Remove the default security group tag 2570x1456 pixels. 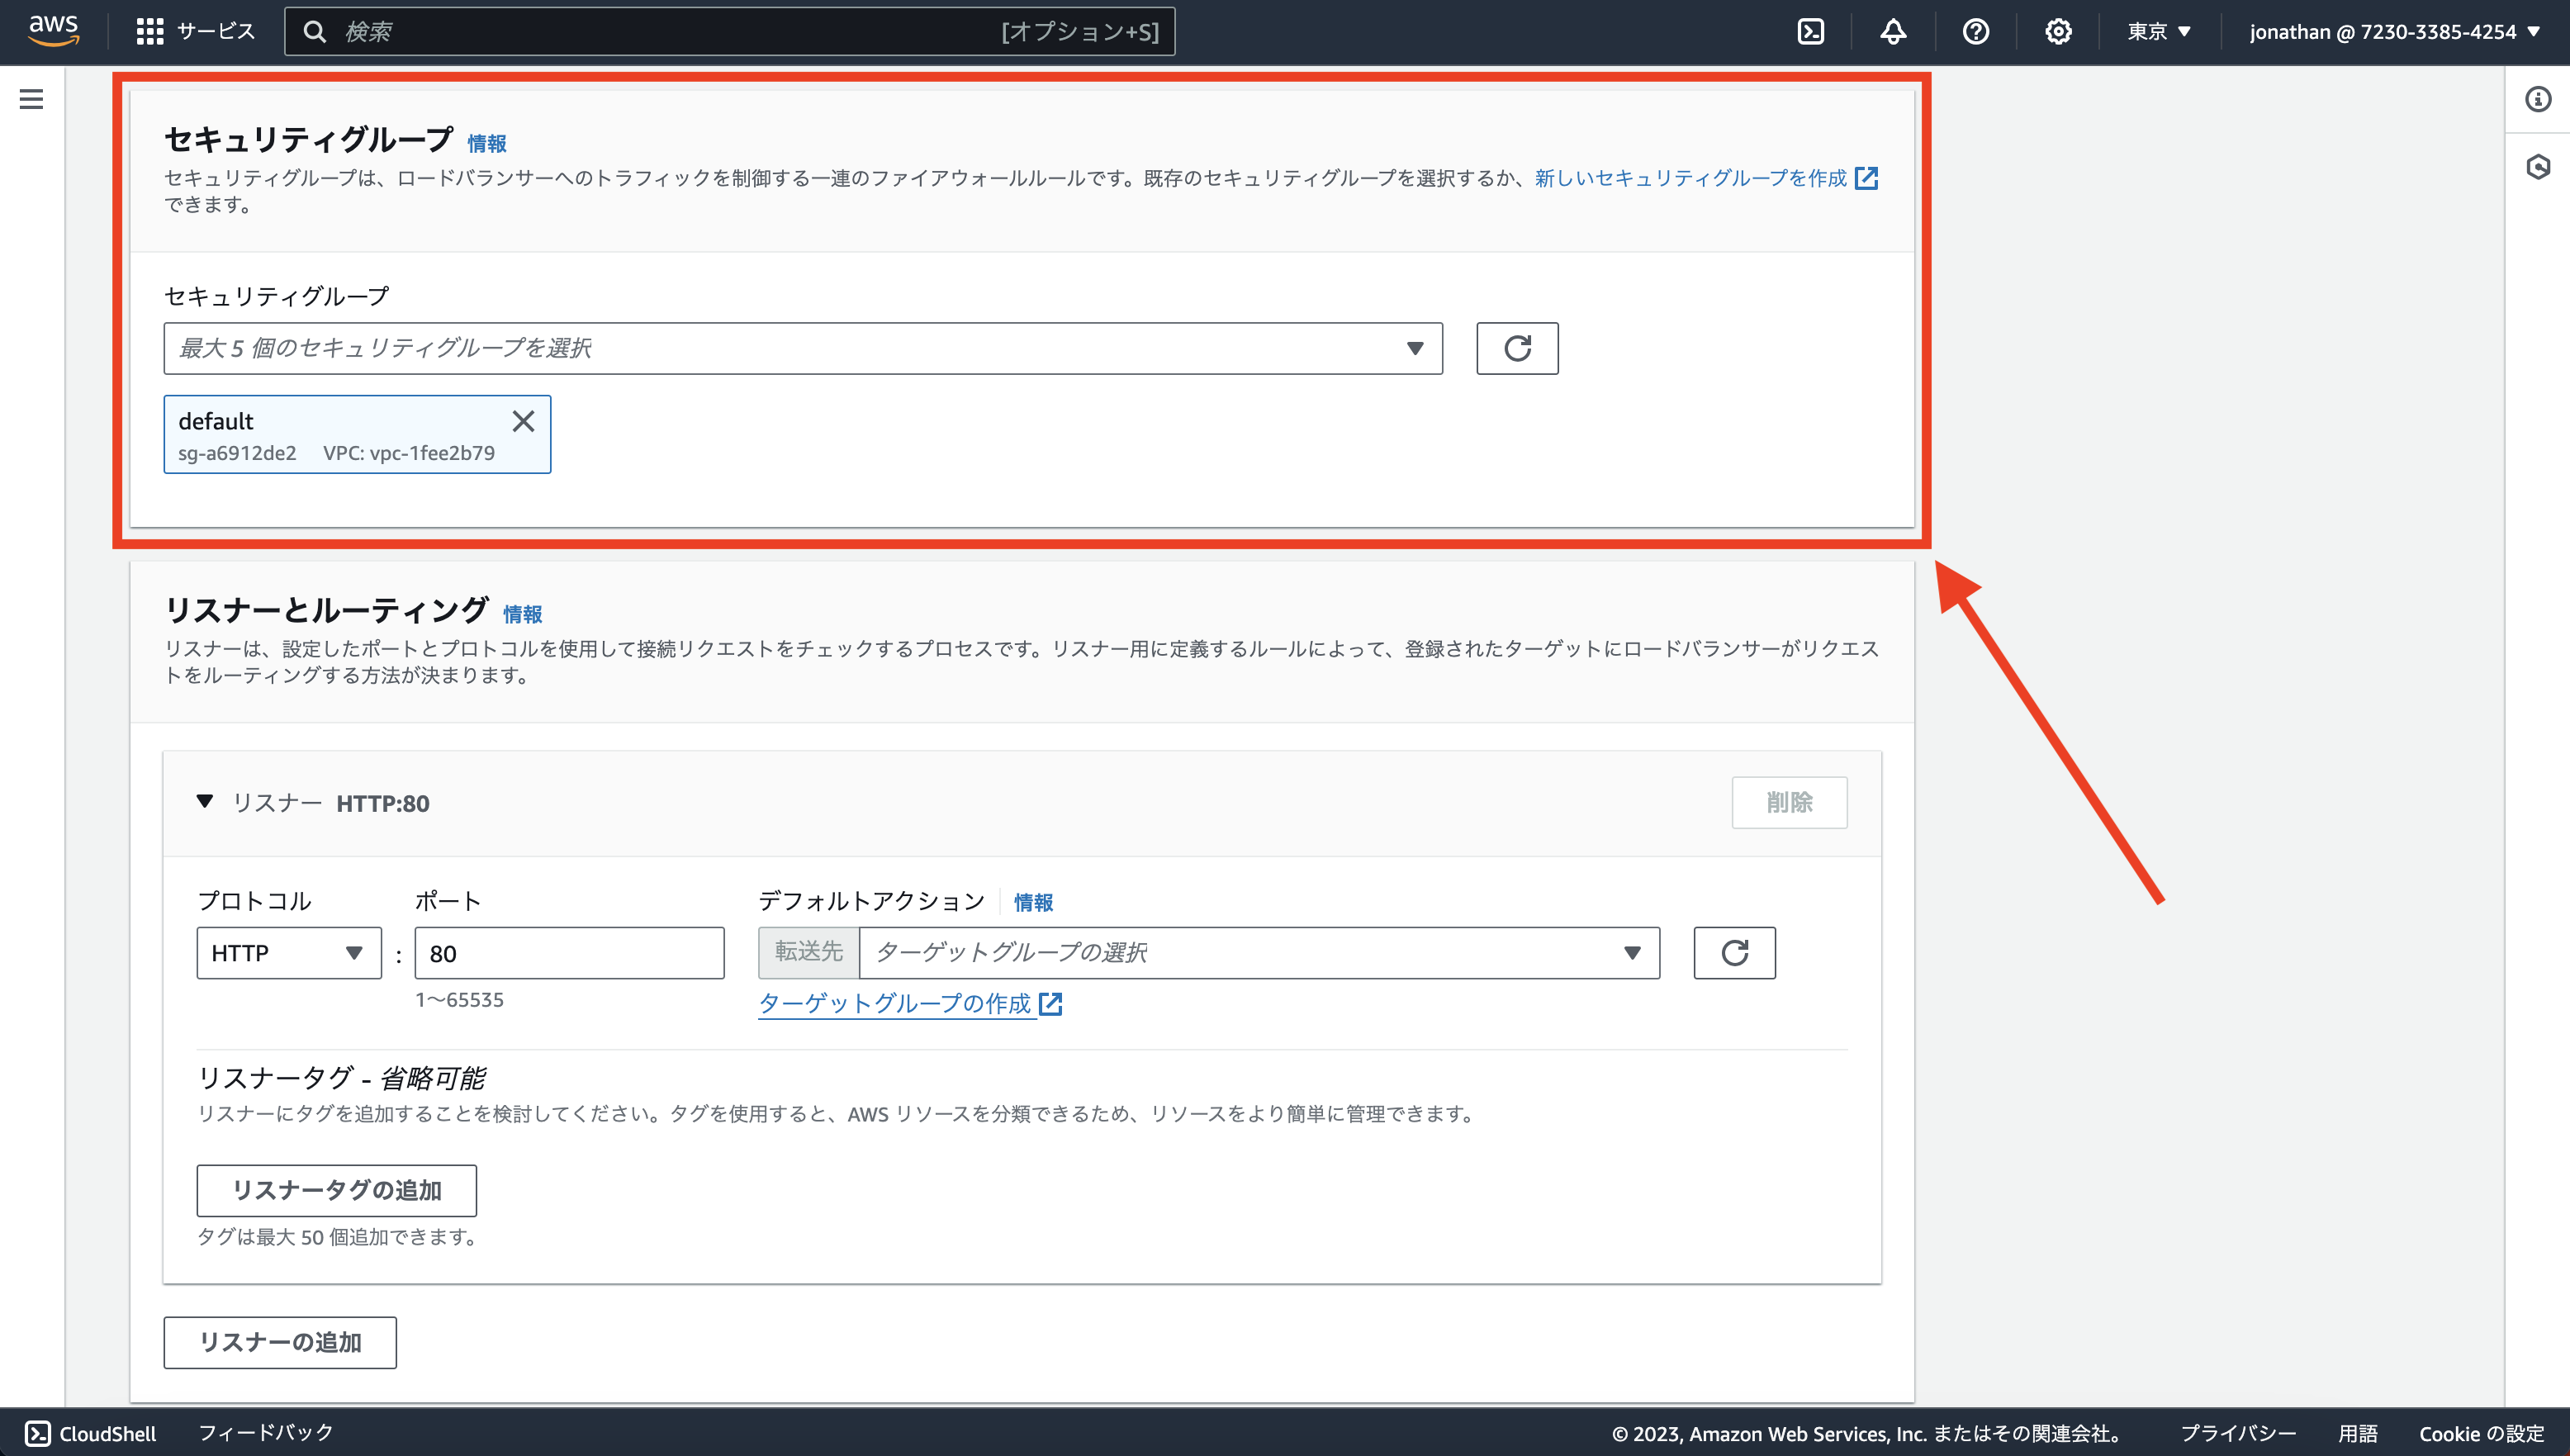point(523,421)
